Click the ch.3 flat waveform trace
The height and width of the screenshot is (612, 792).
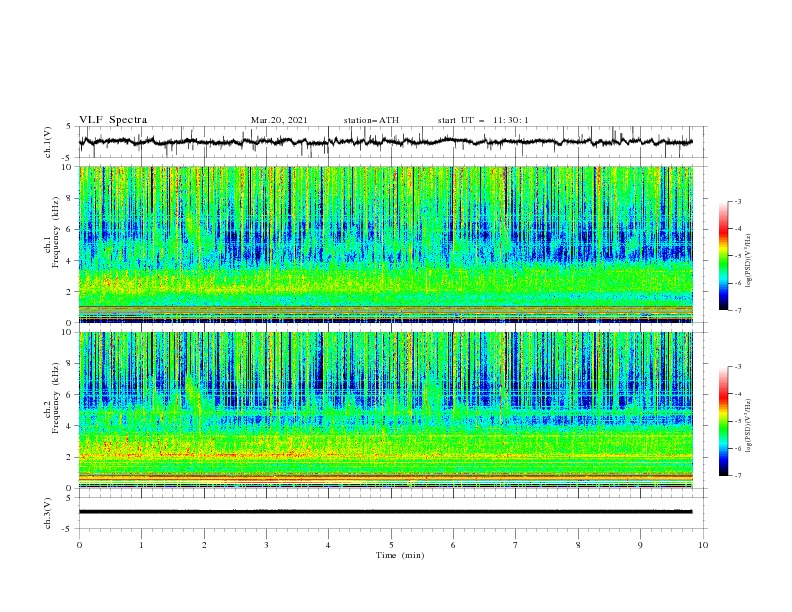point(385,512)
